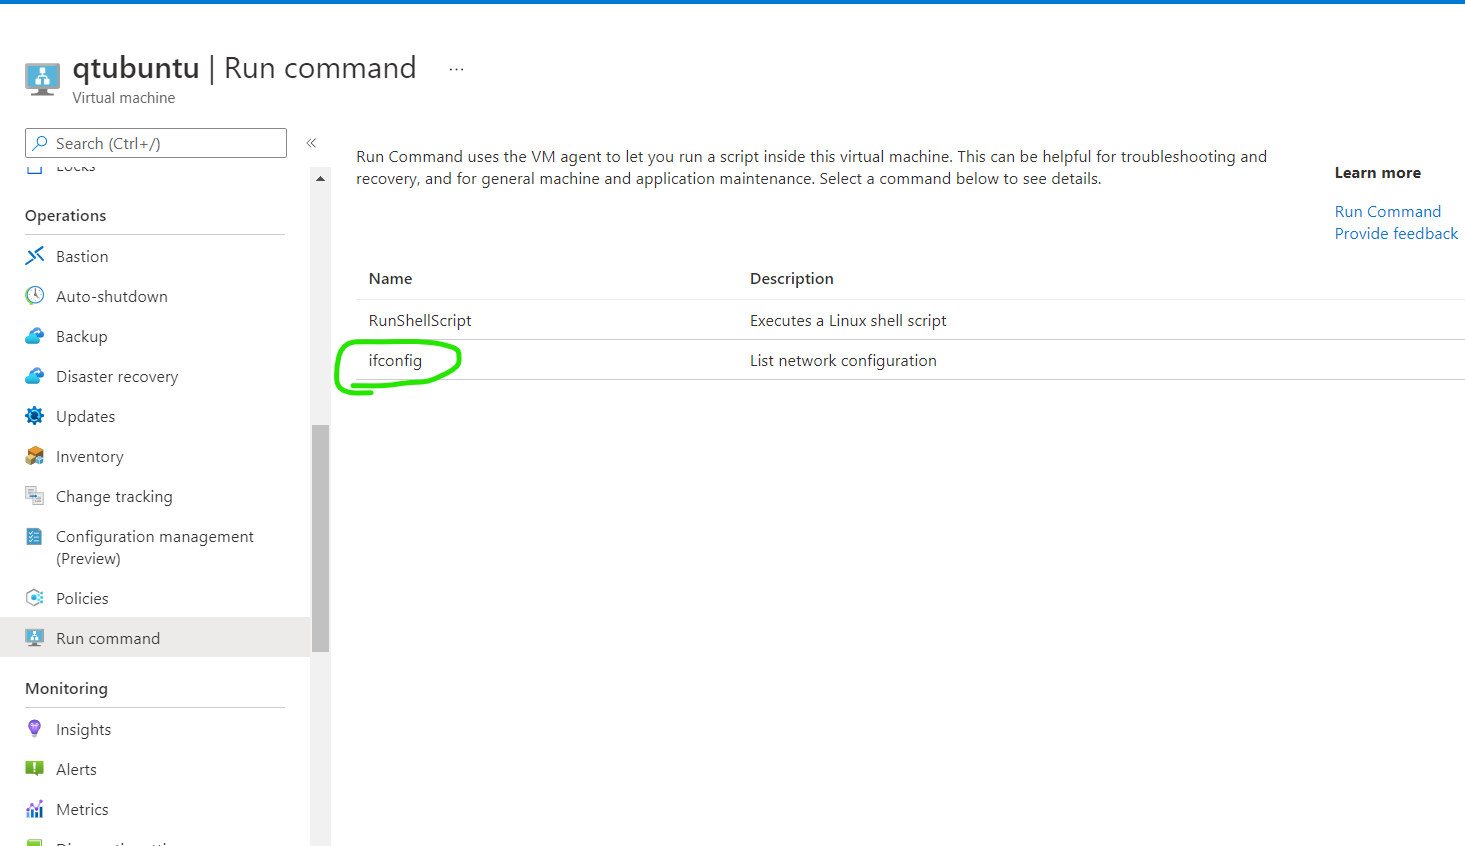Viewport: 1465px width, 846px height.
Task: Open Metrics under Monitoring
Action: click(82, 809)
